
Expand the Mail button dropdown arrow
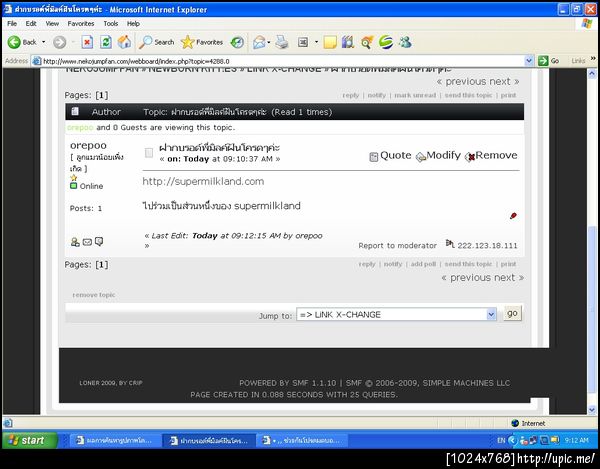[x=269, y=42]
